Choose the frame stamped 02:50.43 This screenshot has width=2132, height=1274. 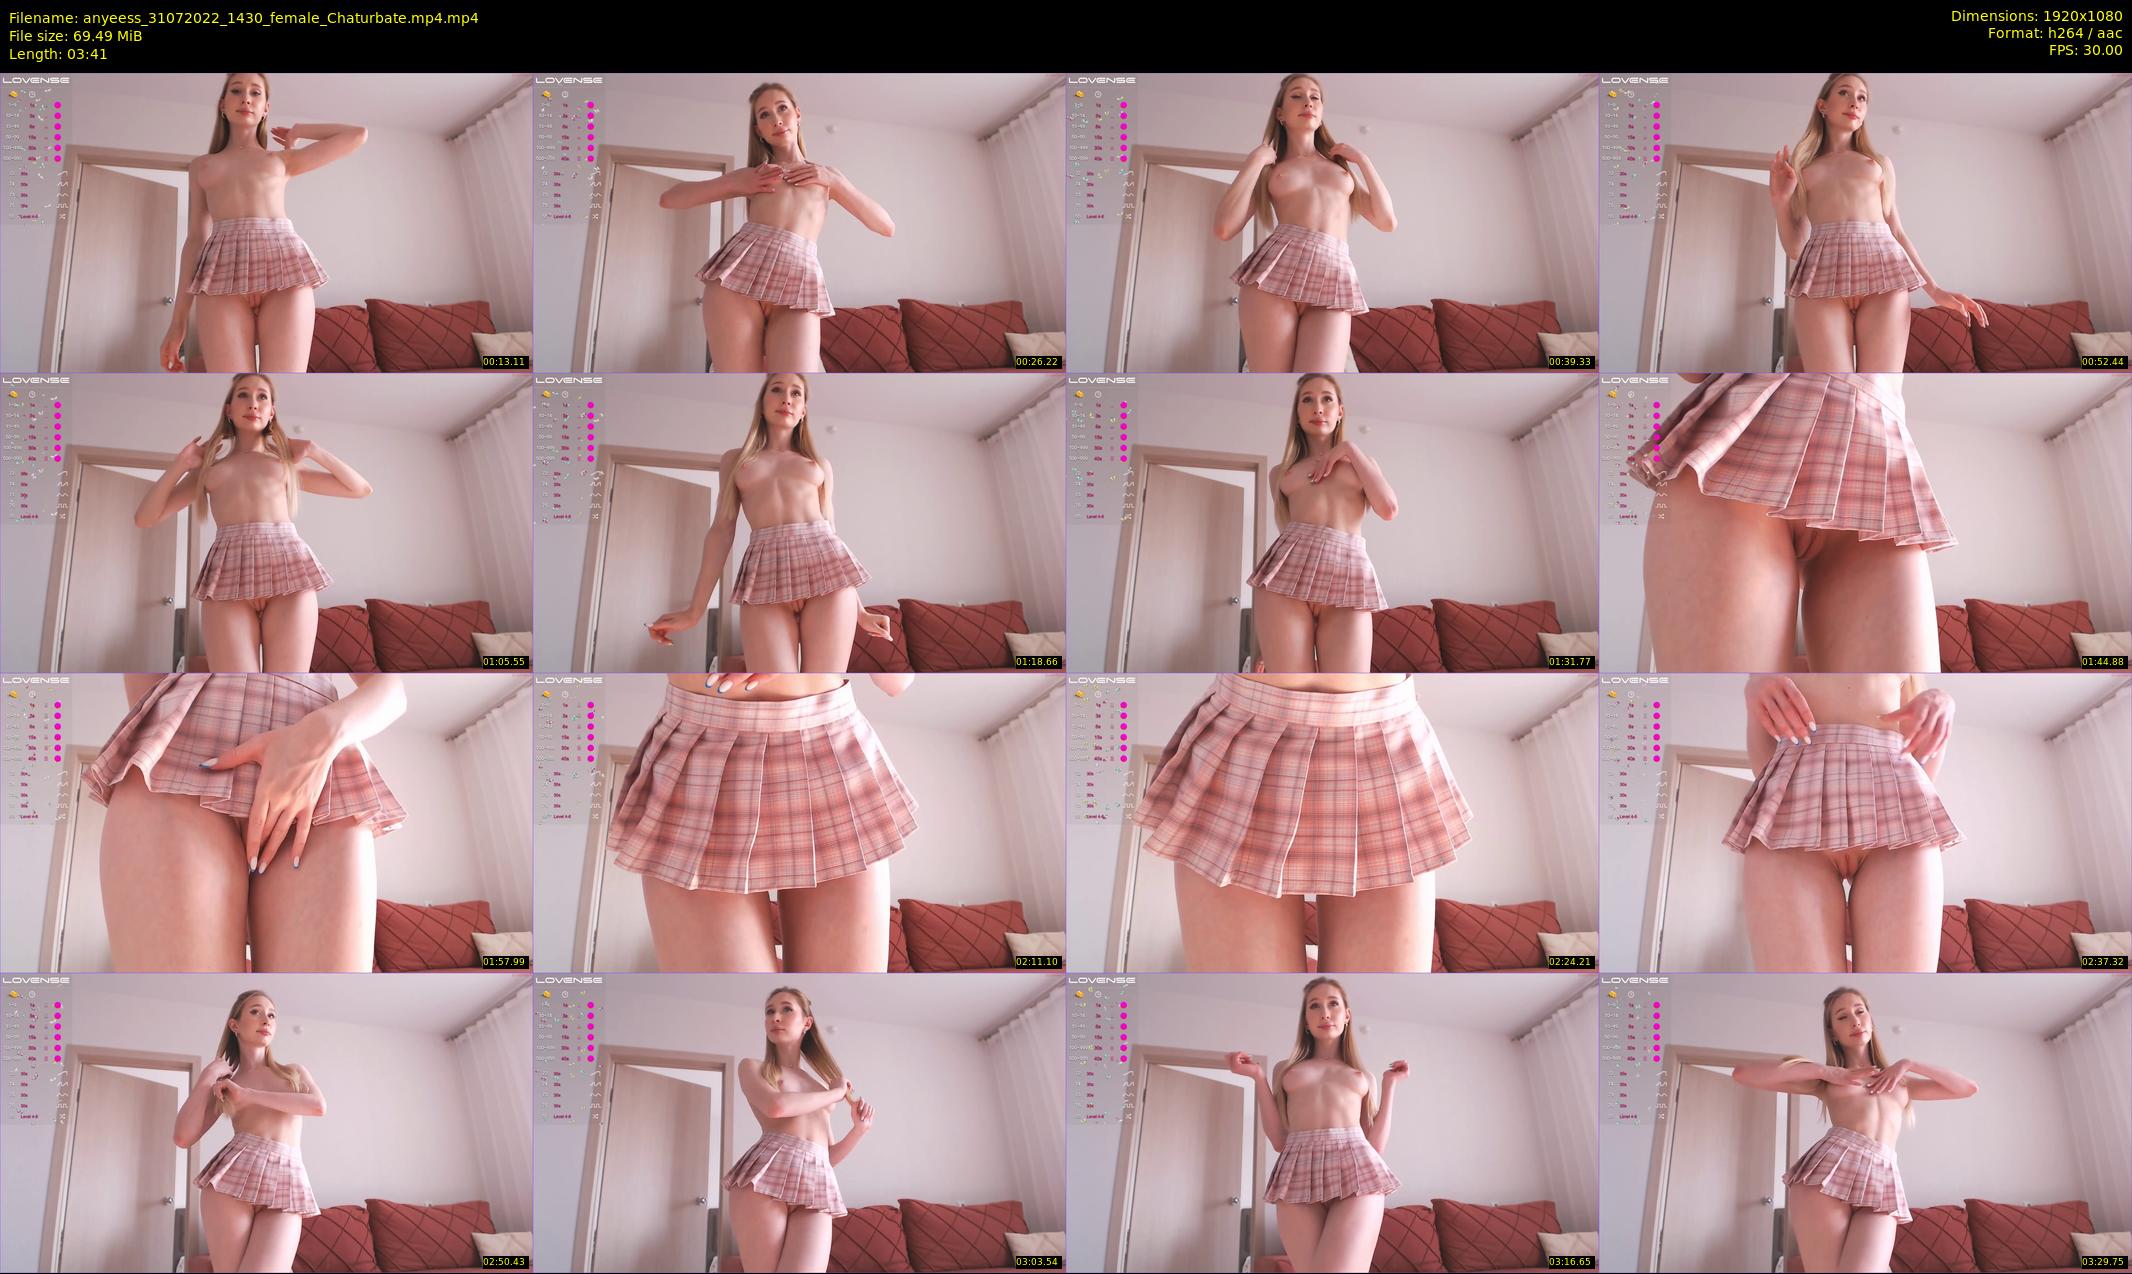266,1122
